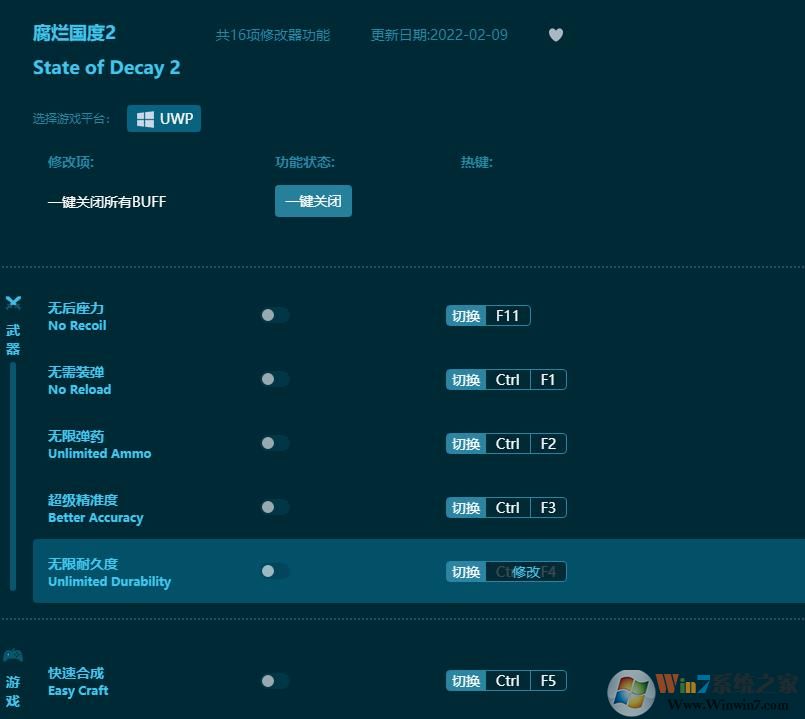Select the crossed-swords weapons (武器) category icon
The image size is (805, 719).
click(x=13, y=302)
